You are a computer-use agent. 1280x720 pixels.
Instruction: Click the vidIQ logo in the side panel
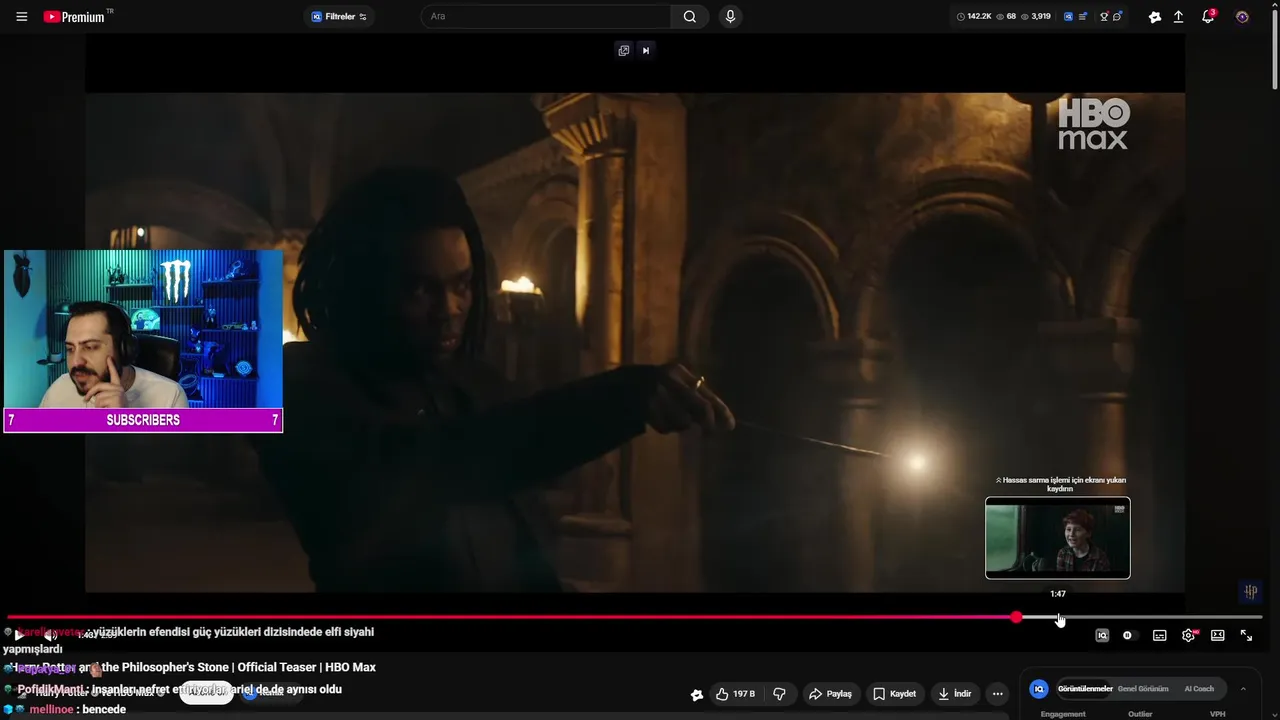1039,689
